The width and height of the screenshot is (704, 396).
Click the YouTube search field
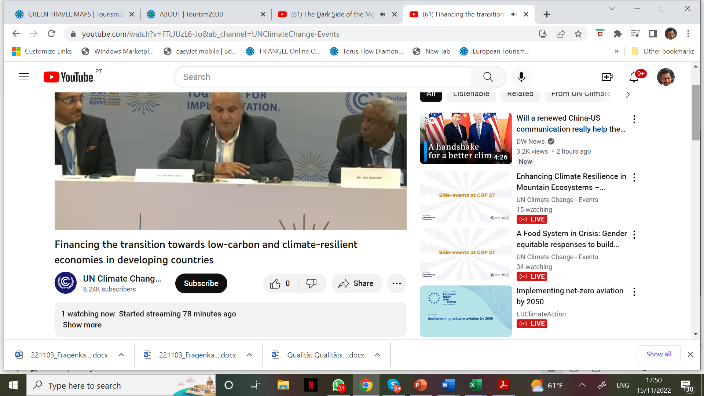(x=322, y=77)
